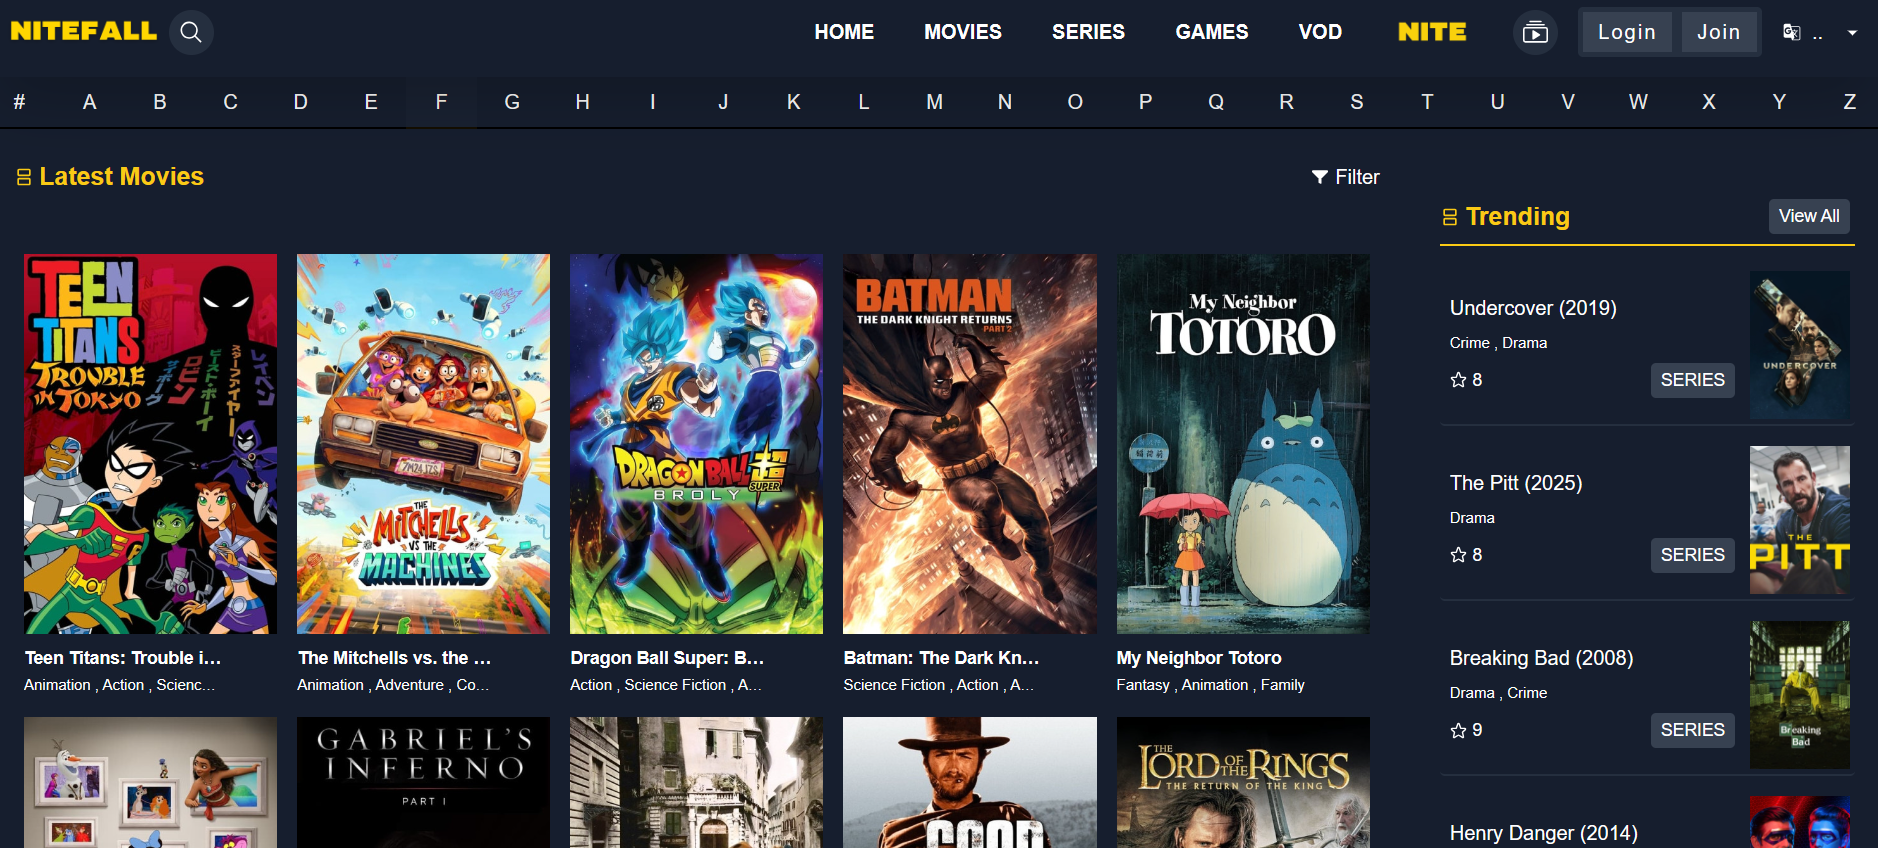Click the Fantasy genre under Totoro
This screenshot has width=1878, height=848.
(x=1143, y=685)
